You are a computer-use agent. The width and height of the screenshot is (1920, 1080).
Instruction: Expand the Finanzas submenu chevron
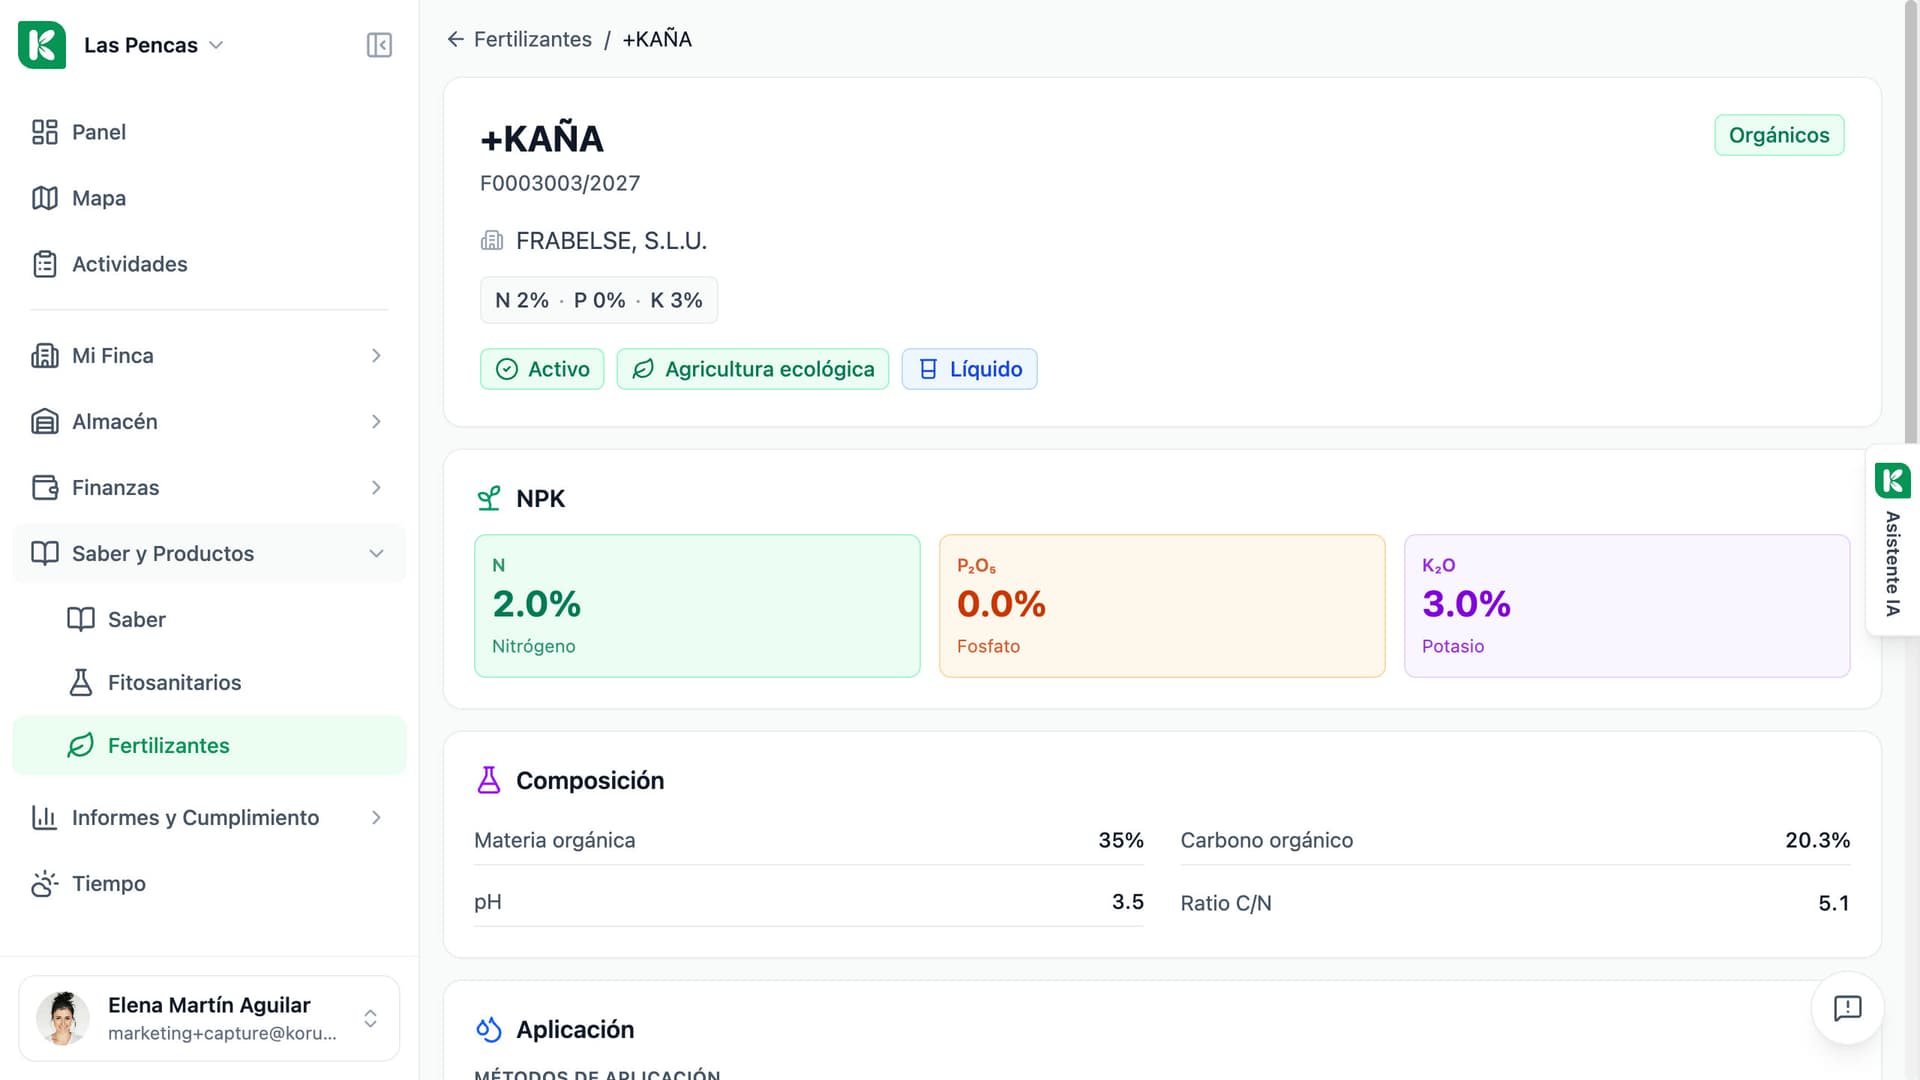click(x=376, y=488)
